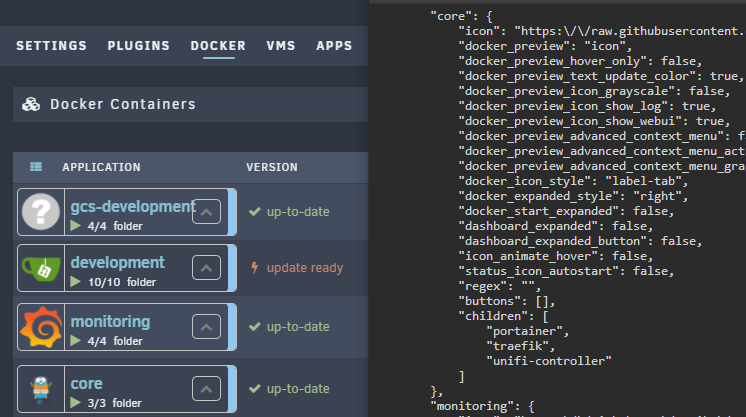Select the DOCKER tab
This screenshot has height=417, width=746.
[218, 46]
